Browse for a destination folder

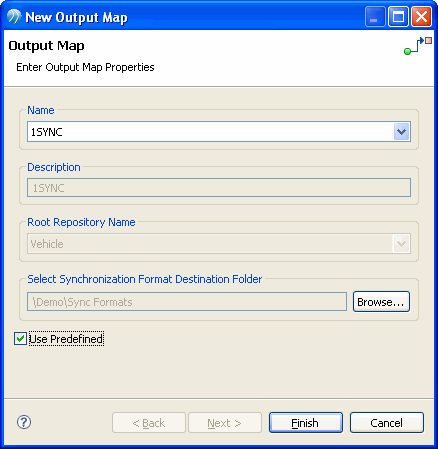[x=381, y=302]
